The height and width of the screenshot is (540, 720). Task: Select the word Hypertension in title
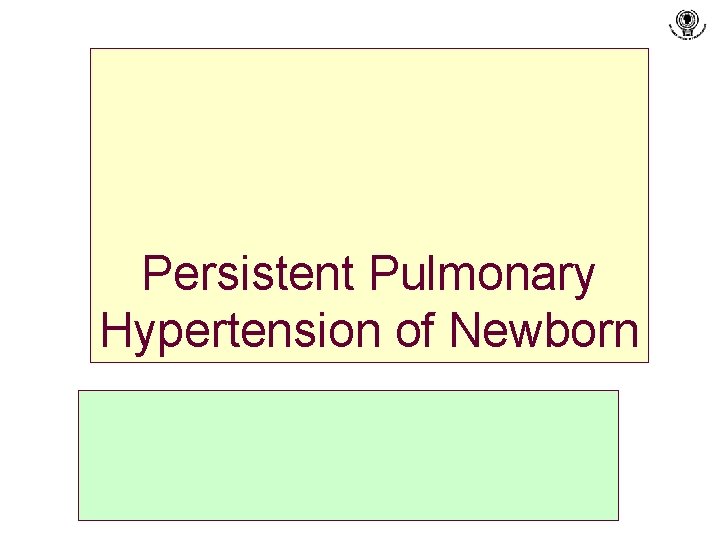pos(241,332)
